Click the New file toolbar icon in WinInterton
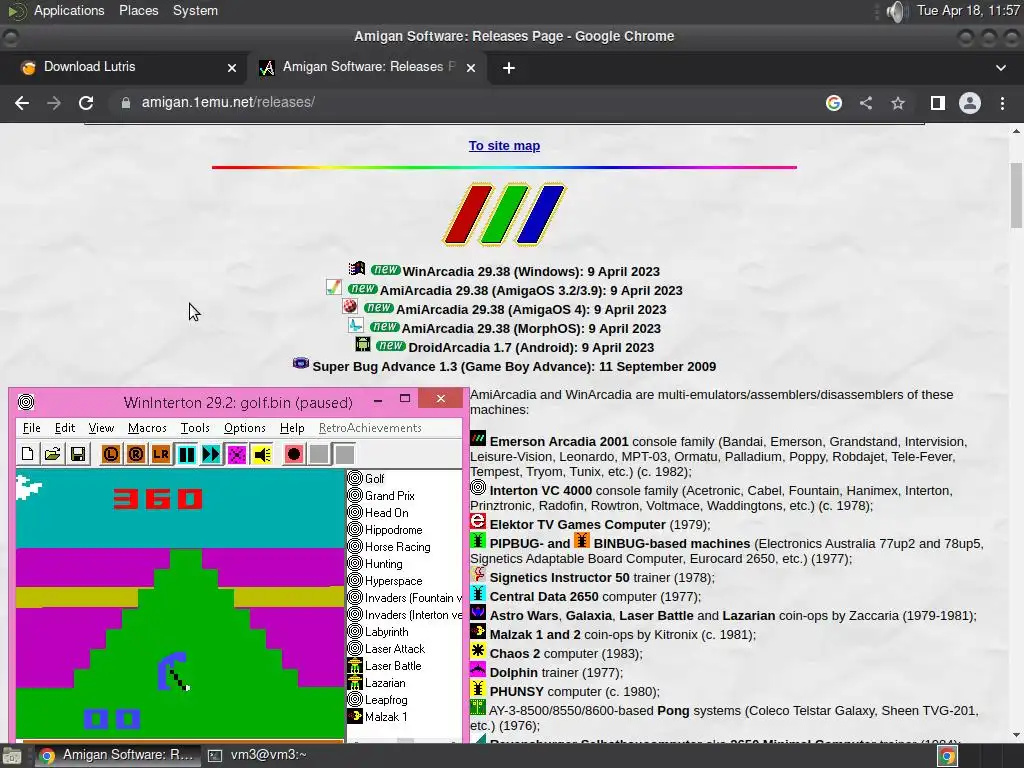Image resolution: width=1024 pixels, height=768 pixels. pos(27,454)
